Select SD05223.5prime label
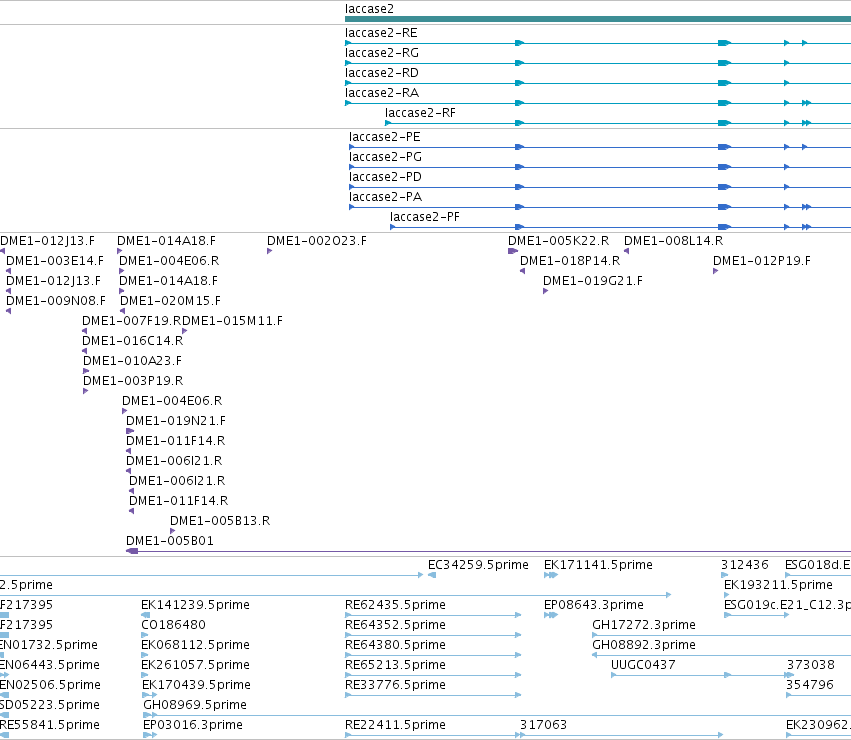The width and height of the screenshot is (851, 740). coord(50,705)
